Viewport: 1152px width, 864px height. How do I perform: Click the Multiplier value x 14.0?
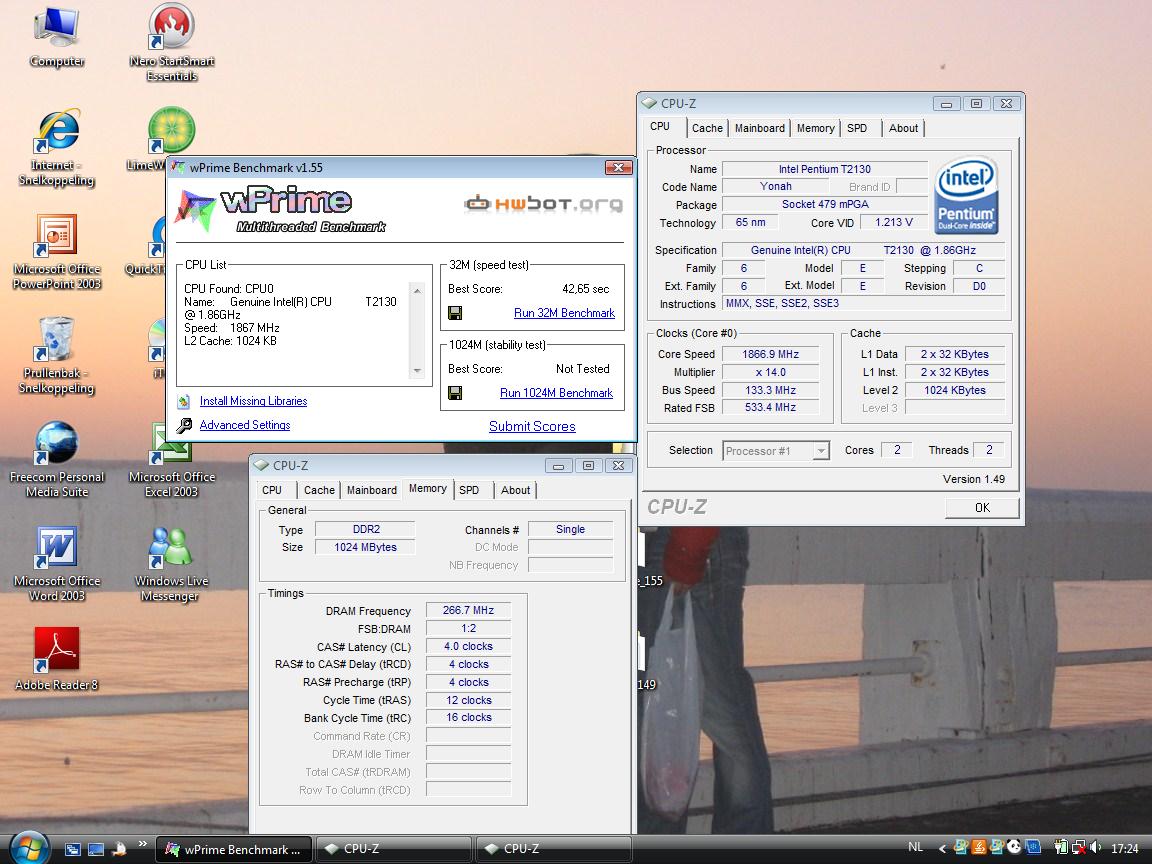(x=770, y=372)
